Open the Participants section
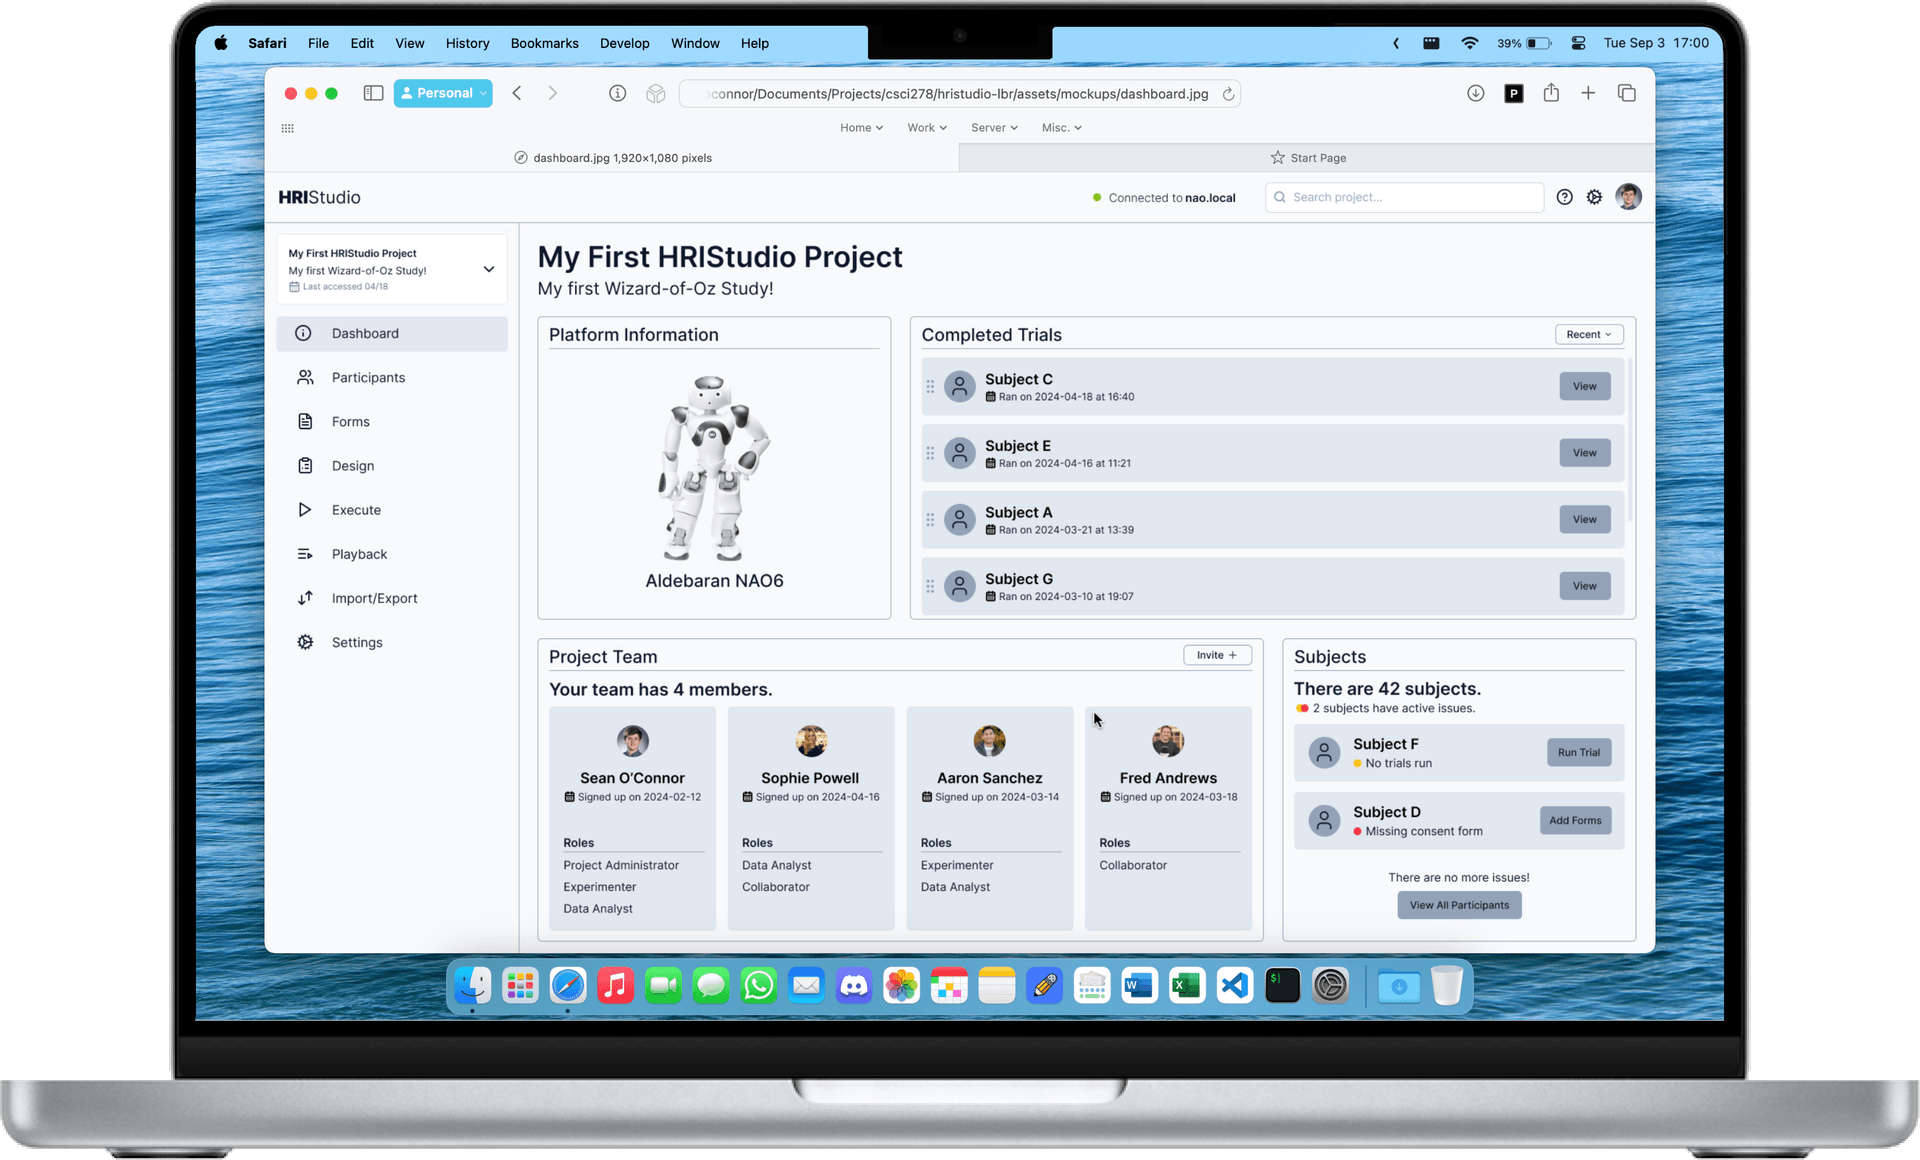This screenshot has height=1160, width=1920. point(366,377)
